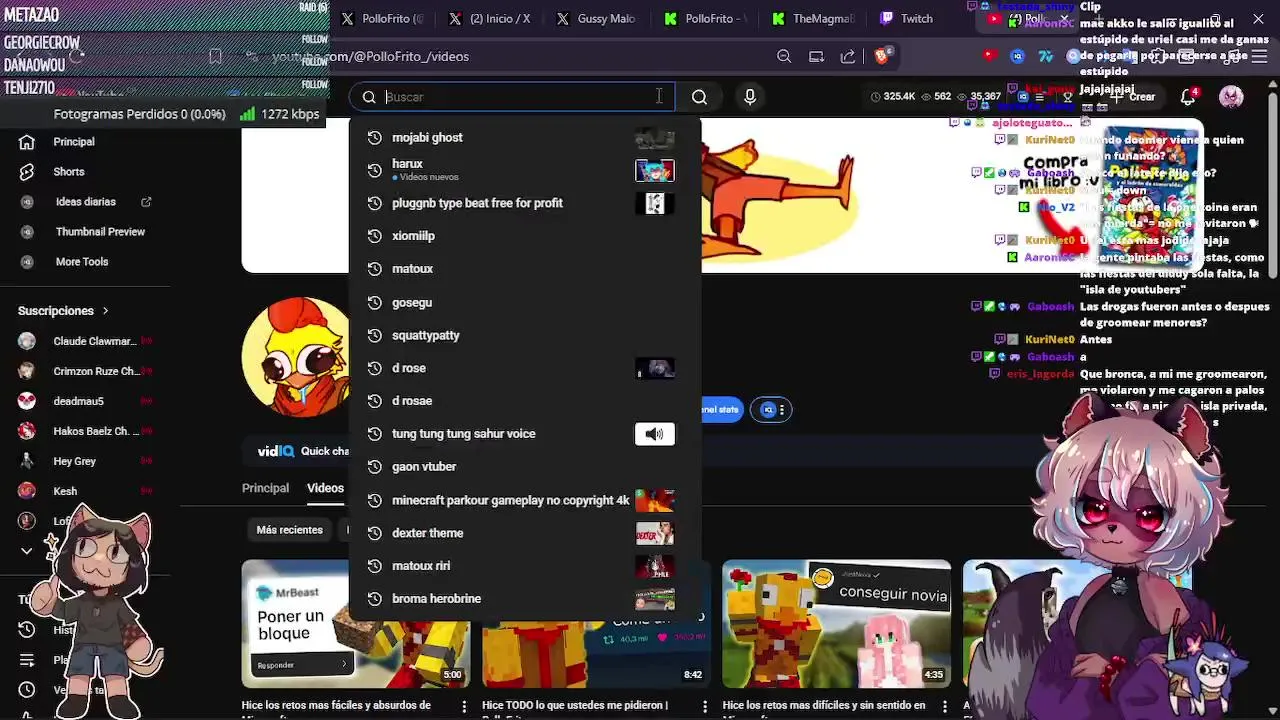
Task: Open more options for the first video
Action: coord(463,707)
